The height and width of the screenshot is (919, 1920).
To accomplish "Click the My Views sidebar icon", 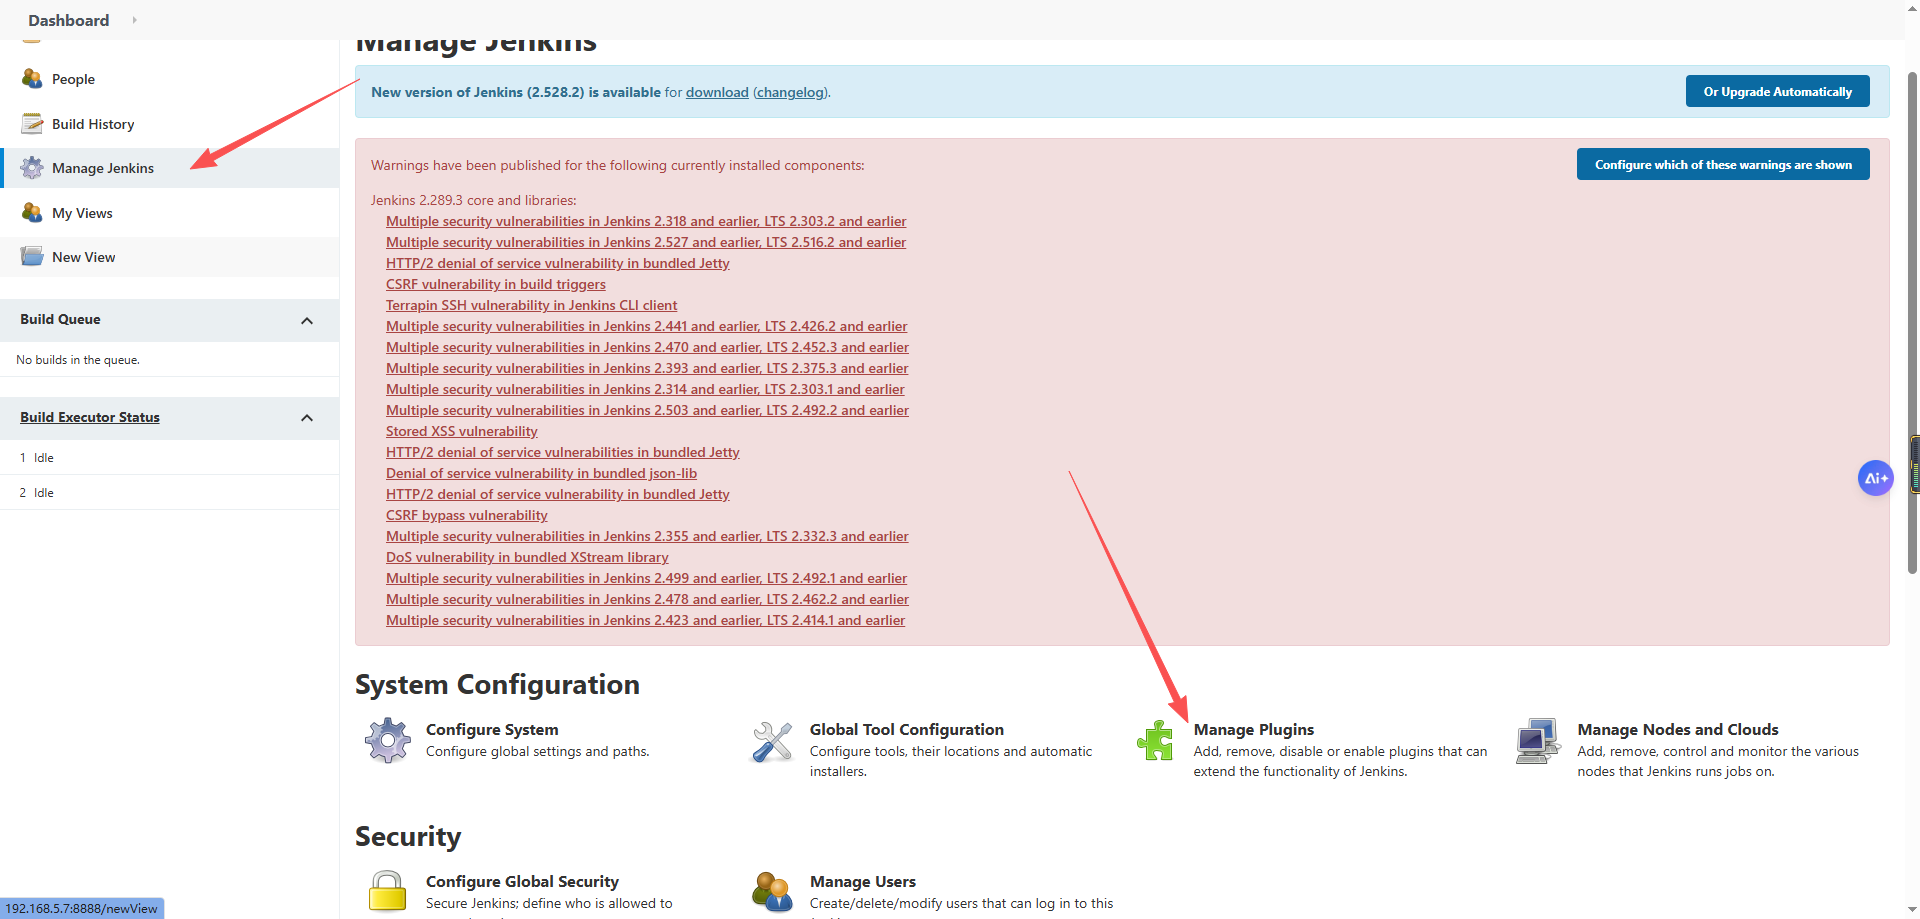I will pos(32,213).
